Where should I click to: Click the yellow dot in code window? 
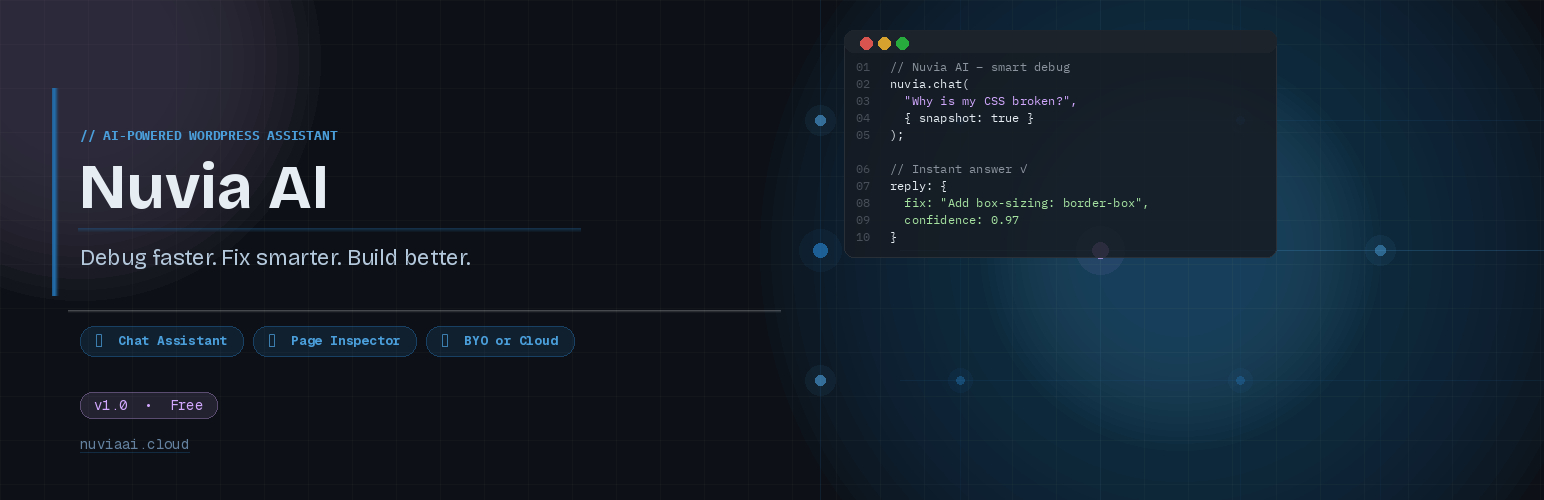coord(884,43)
